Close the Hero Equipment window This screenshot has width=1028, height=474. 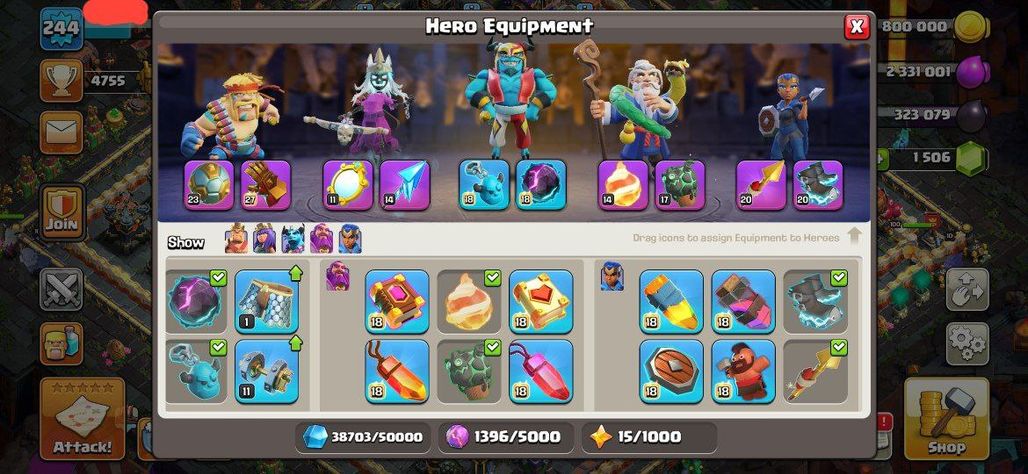pyautogui.click(x=856, y=27)
